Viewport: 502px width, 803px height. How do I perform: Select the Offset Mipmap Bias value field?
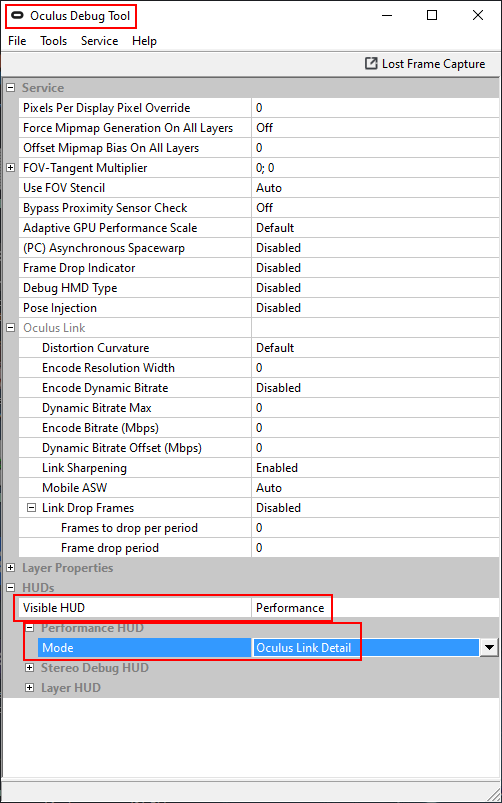[375, 147]
